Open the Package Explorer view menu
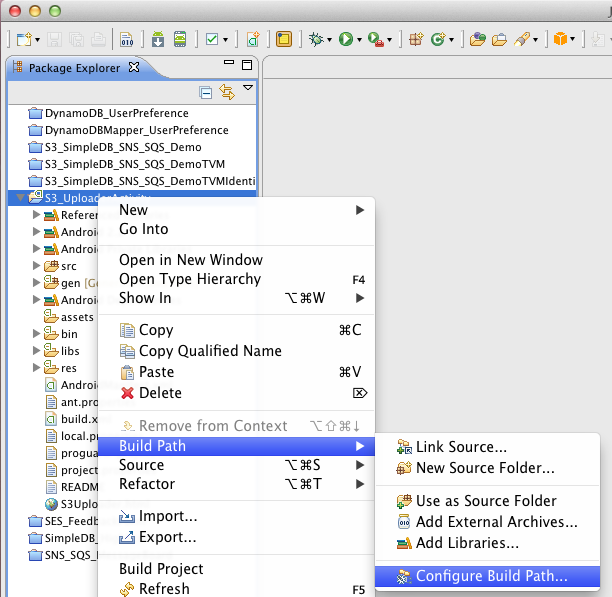Screen dimensions: 612x597 pyautogui.click(x=248, y=88)
